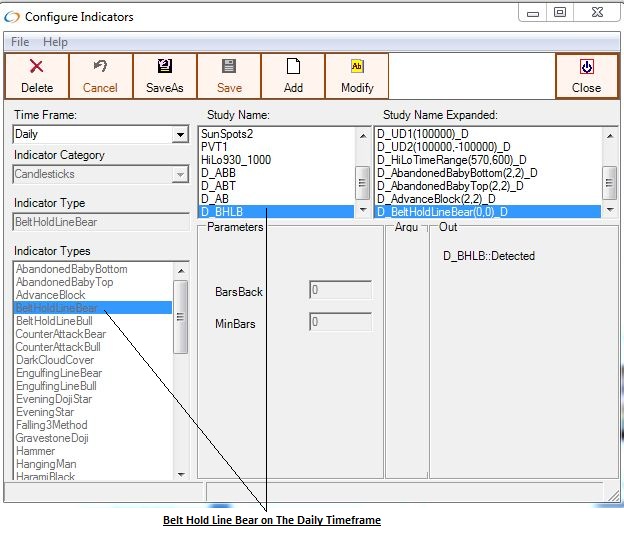Add a new indicator with Add icon
The width and height of the screenshot is (624, 544).
[293, 67]
